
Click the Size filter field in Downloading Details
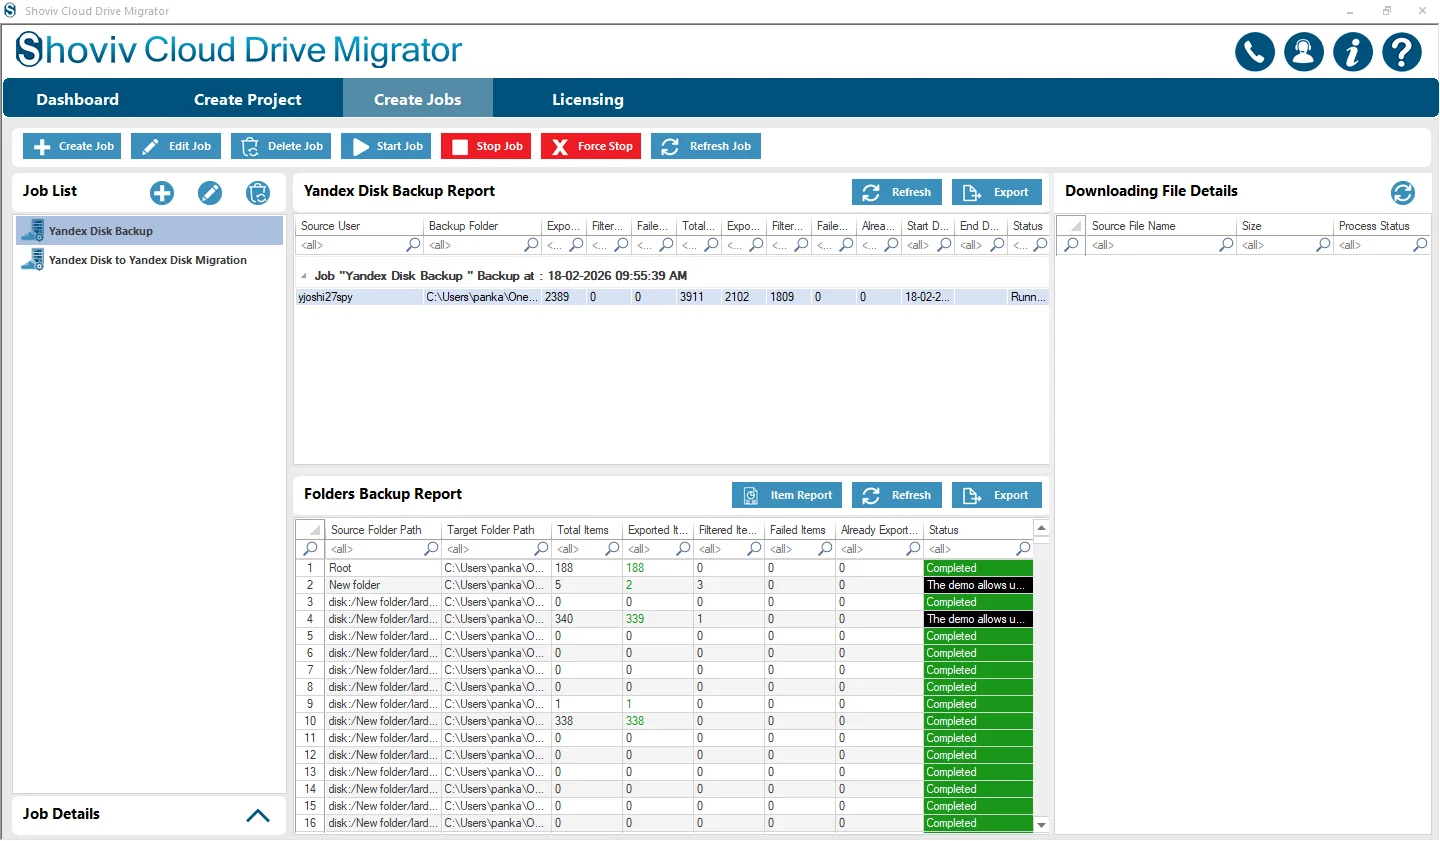click(1285, 245)
